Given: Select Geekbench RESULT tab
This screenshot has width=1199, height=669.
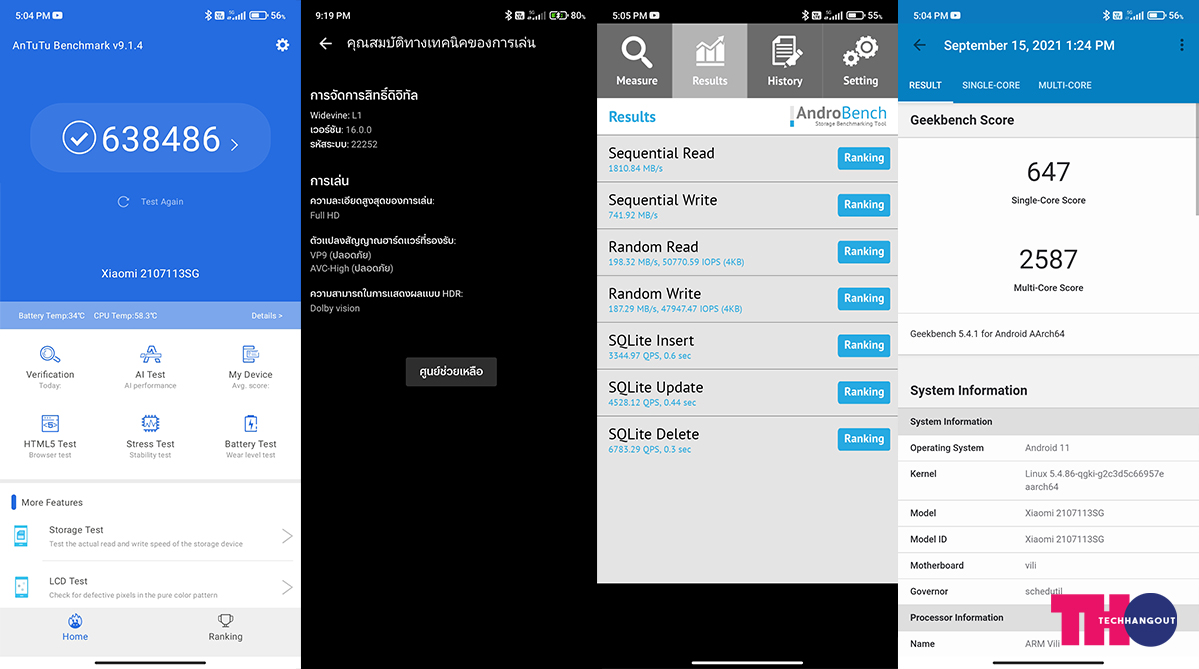Looking at the screenshot, I should [x=925, y=85].
